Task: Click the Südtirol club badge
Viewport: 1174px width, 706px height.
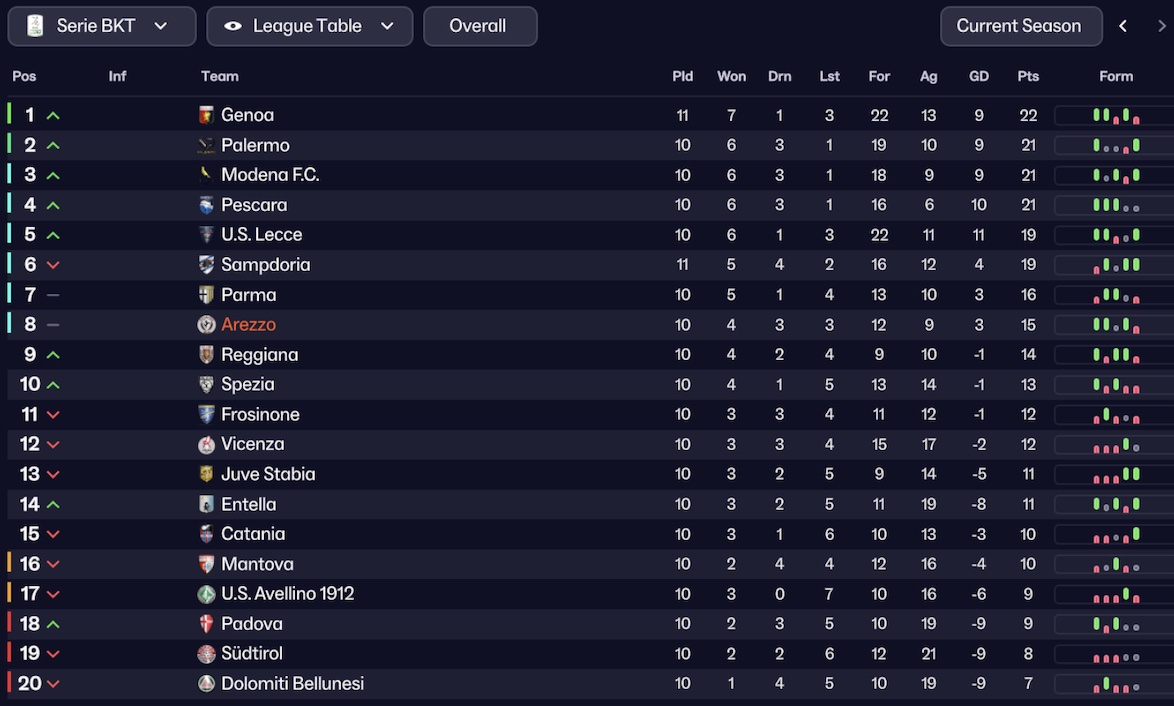Action: click(x=206, y=654)
